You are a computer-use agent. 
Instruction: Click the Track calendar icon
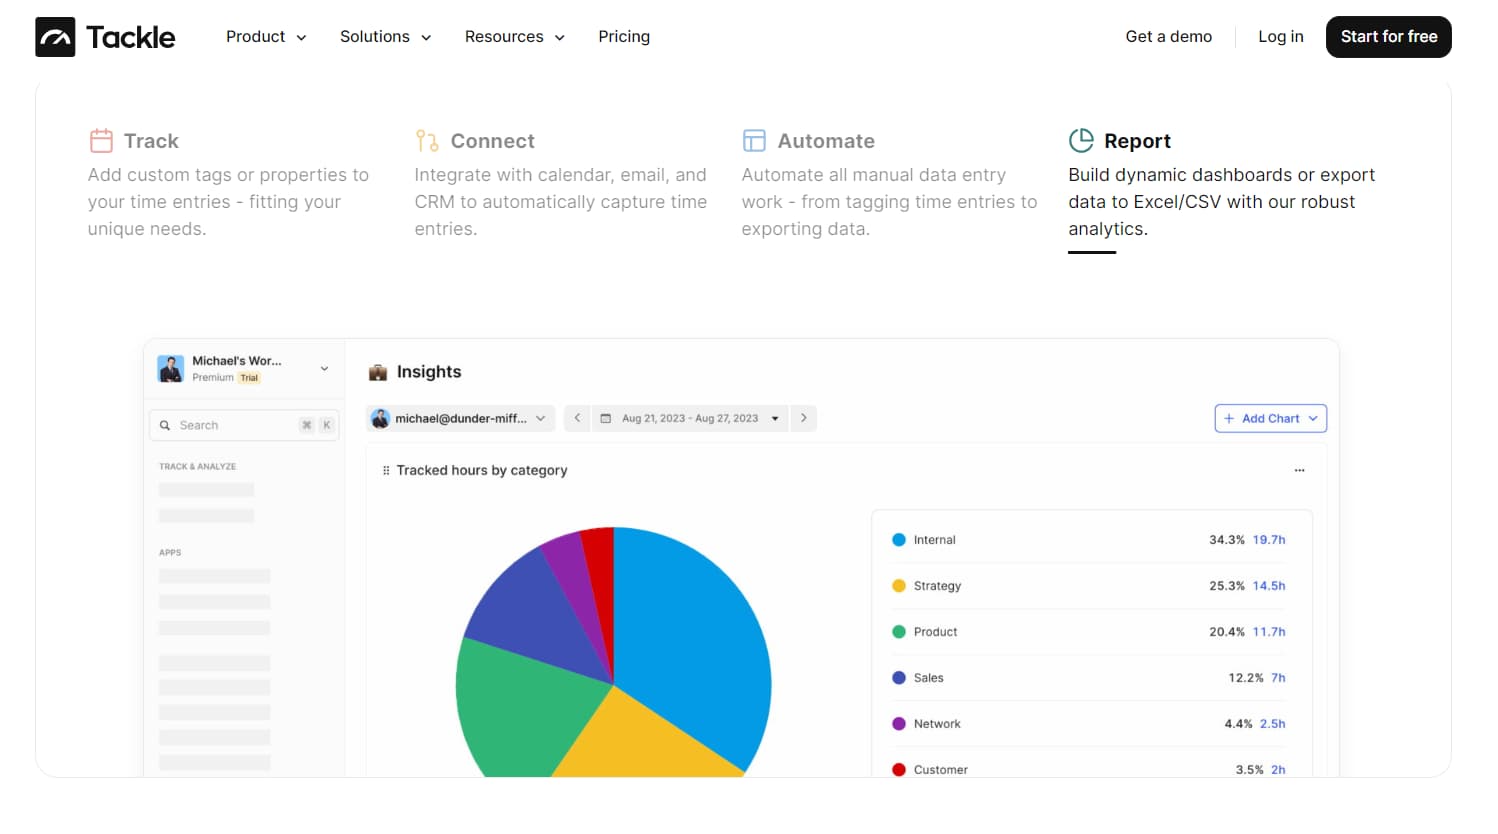tap(101, 141)
